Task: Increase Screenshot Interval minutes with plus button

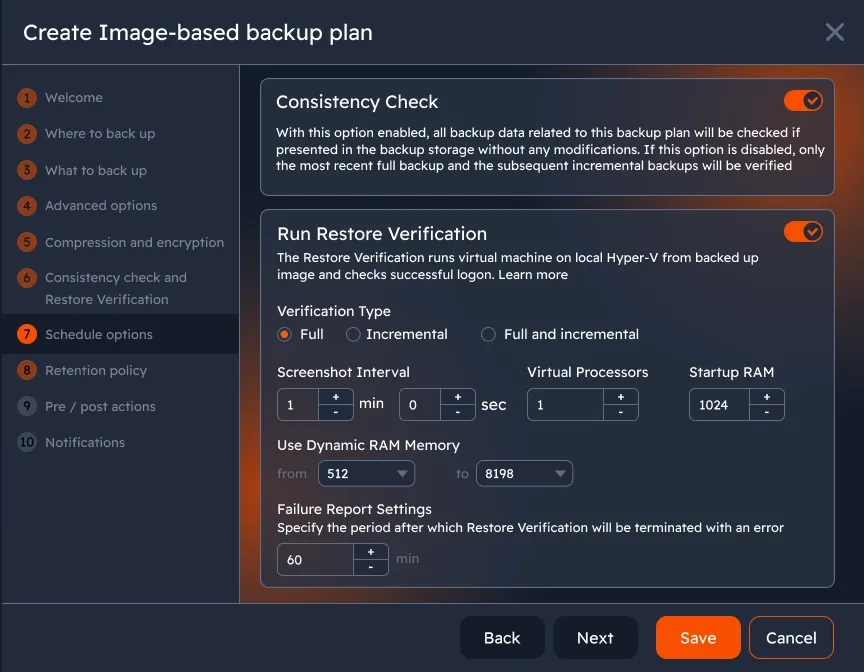Action: (x=335, y=397)
